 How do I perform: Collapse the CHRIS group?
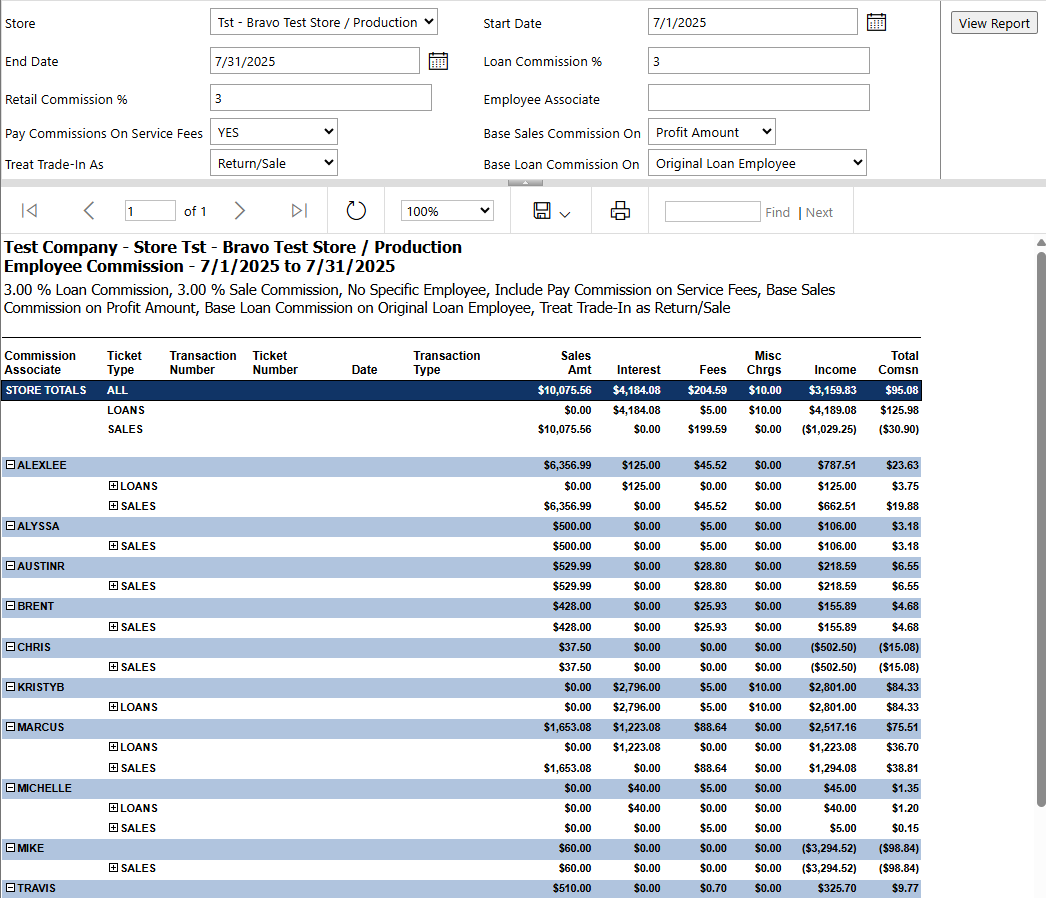(11, 646)
